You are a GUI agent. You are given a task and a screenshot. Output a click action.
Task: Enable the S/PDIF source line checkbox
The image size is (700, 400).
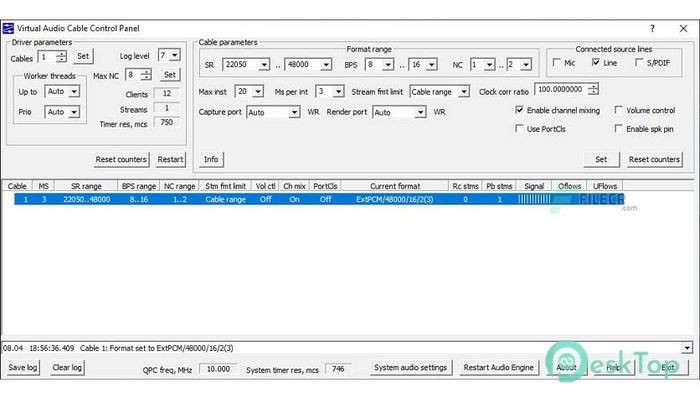click(x=639, y=62)
